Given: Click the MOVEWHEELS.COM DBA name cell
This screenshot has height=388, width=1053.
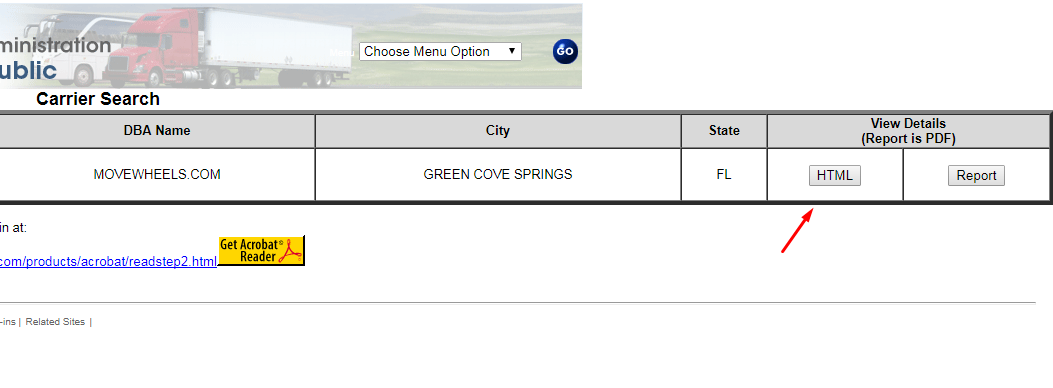Looking at the screenshot, I should (x=157, y=175).
